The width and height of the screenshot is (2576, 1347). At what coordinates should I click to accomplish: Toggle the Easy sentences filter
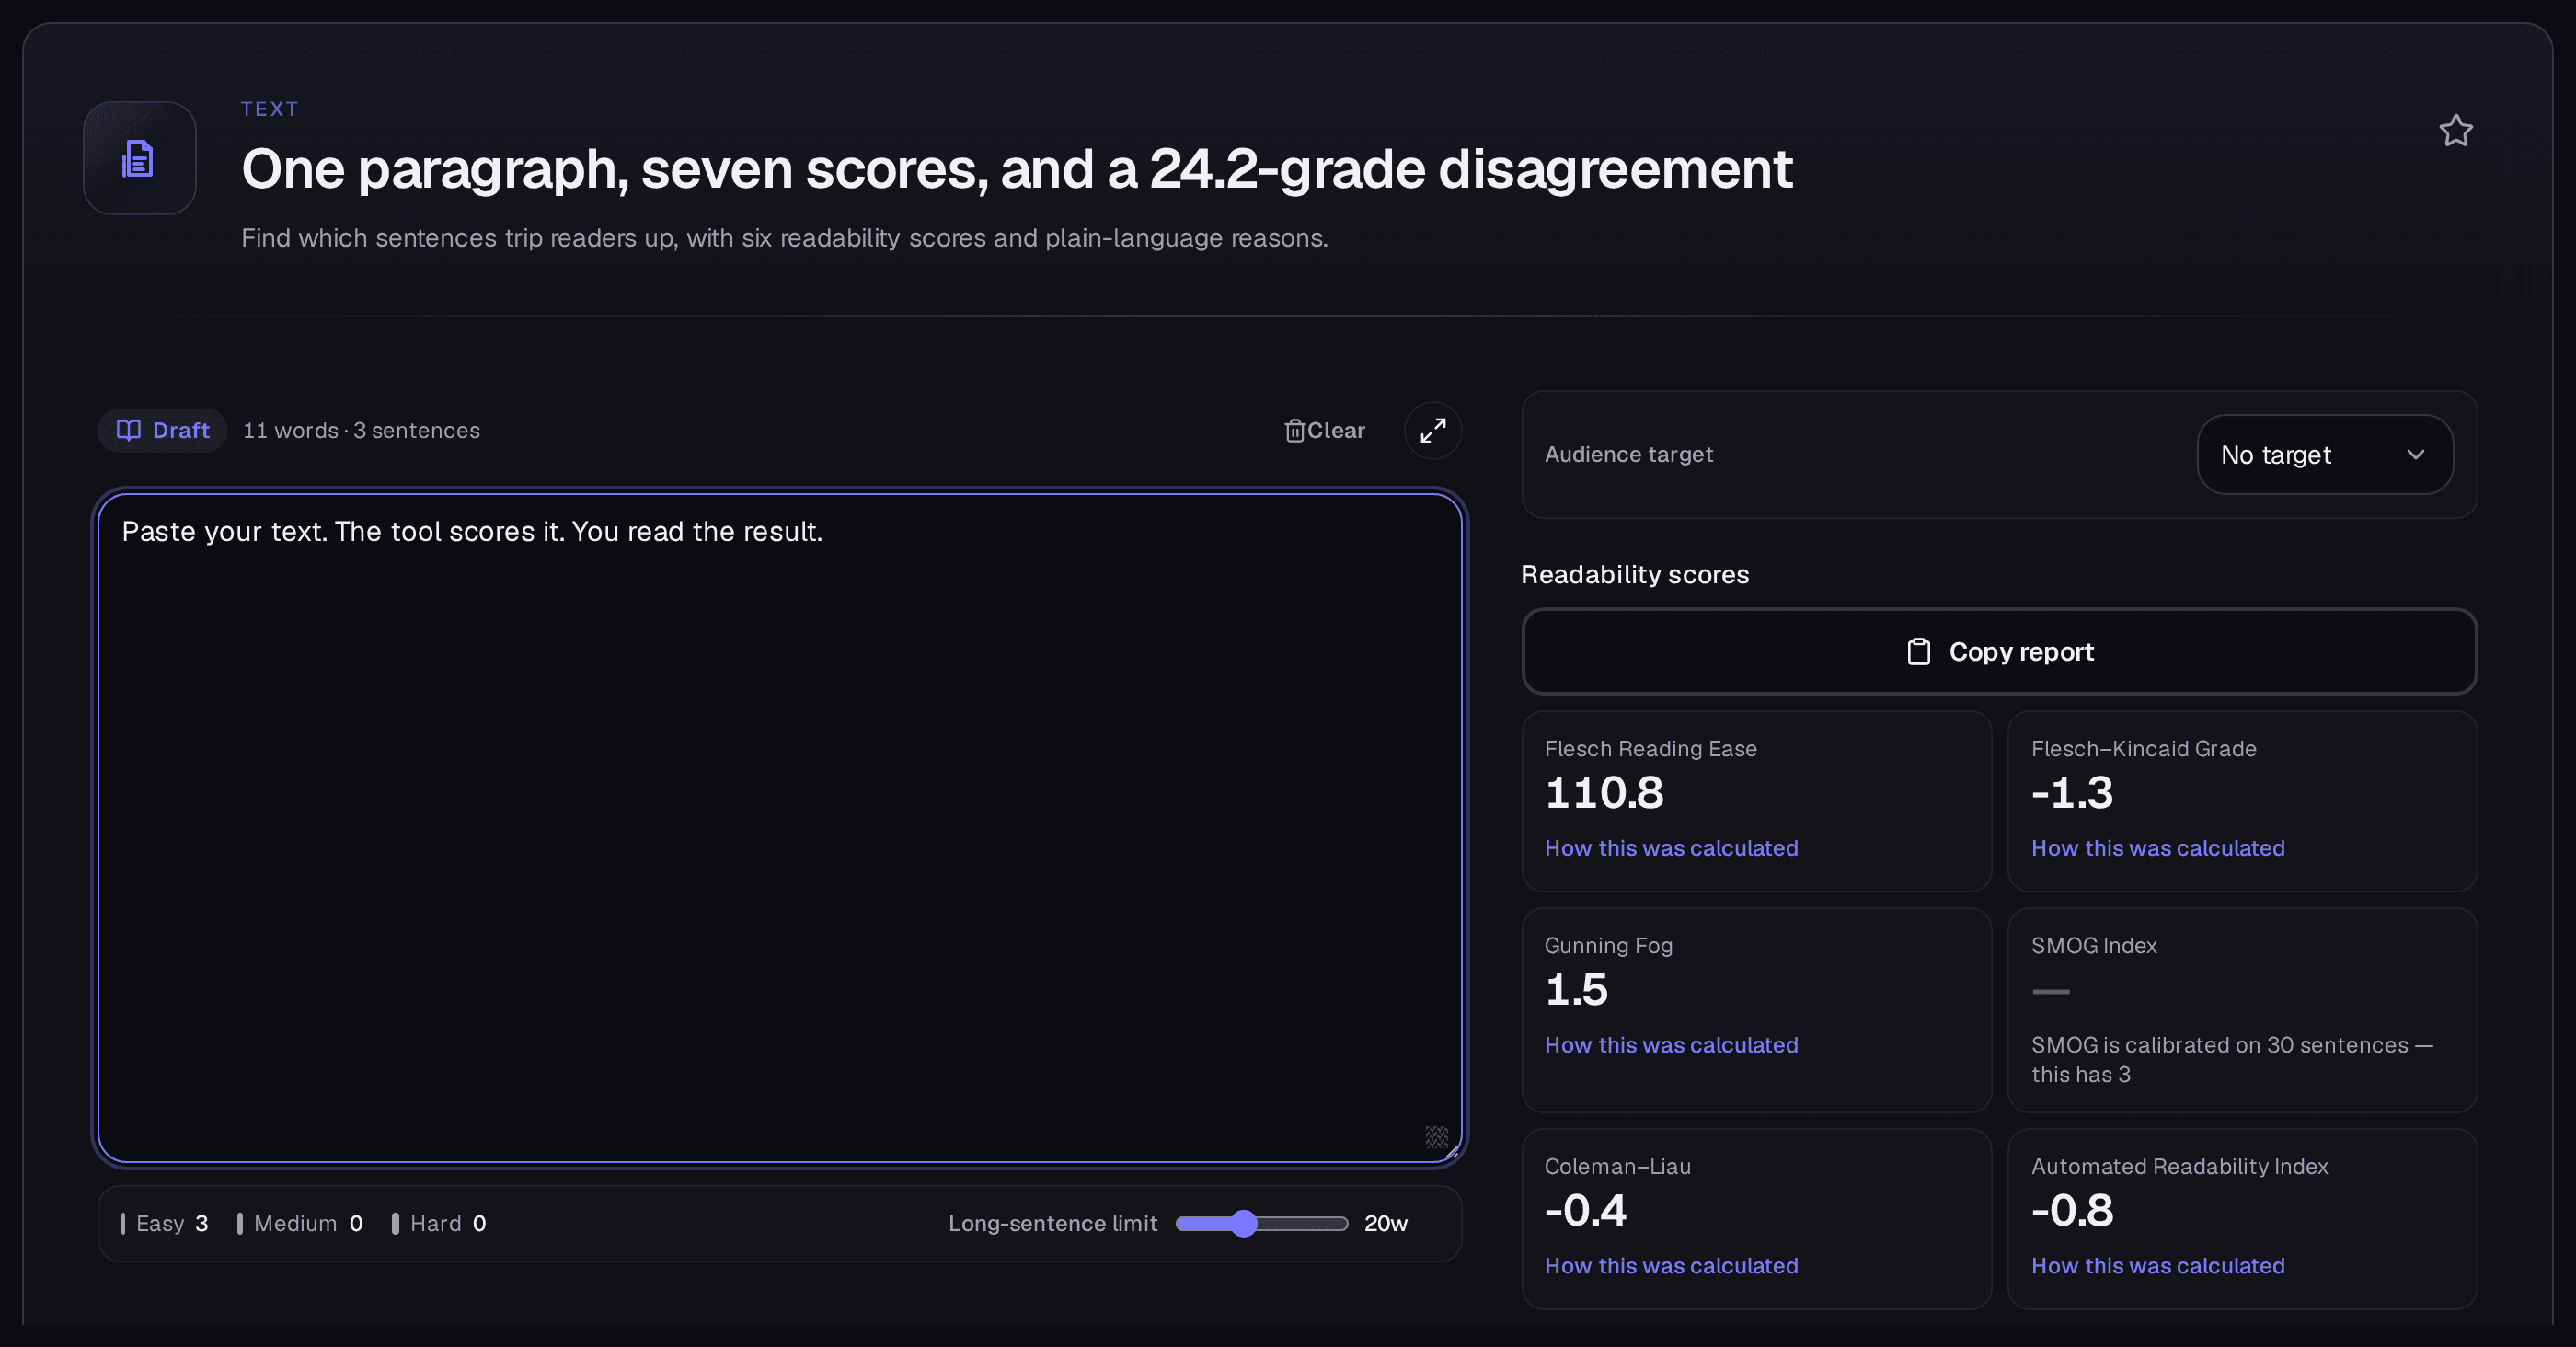[165, 1223]
